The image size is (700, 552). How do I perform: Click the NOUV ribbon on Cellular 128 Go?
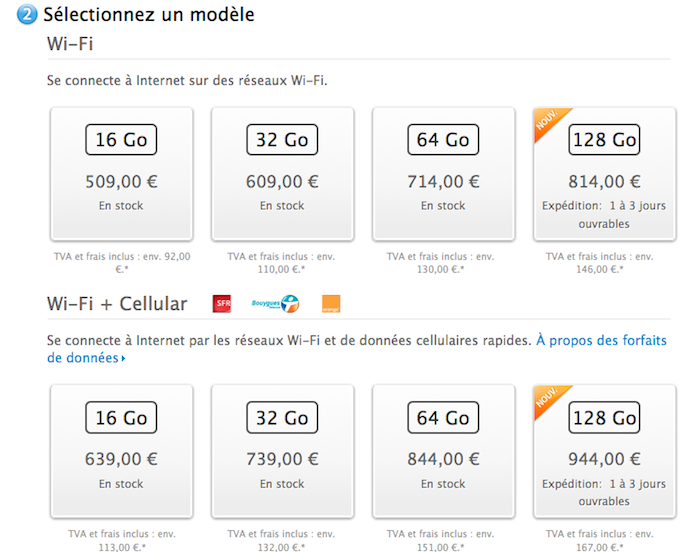(x=548, y=398)
